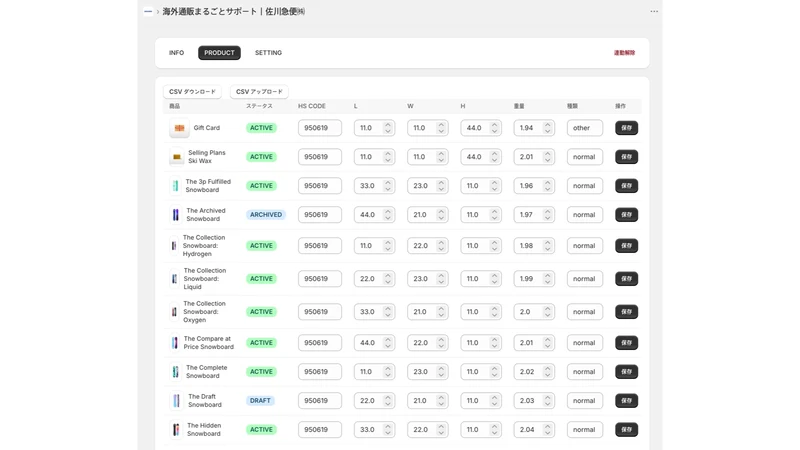
Task: Save The Archived Snowboard row
Action: pyautogui.click(x=627, y=215)
